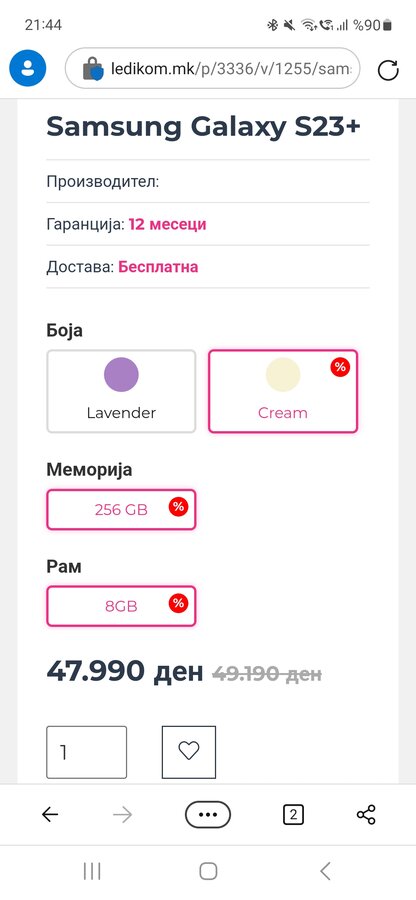
Task: Open the browser three-dot menu
Action: [208, 814]
